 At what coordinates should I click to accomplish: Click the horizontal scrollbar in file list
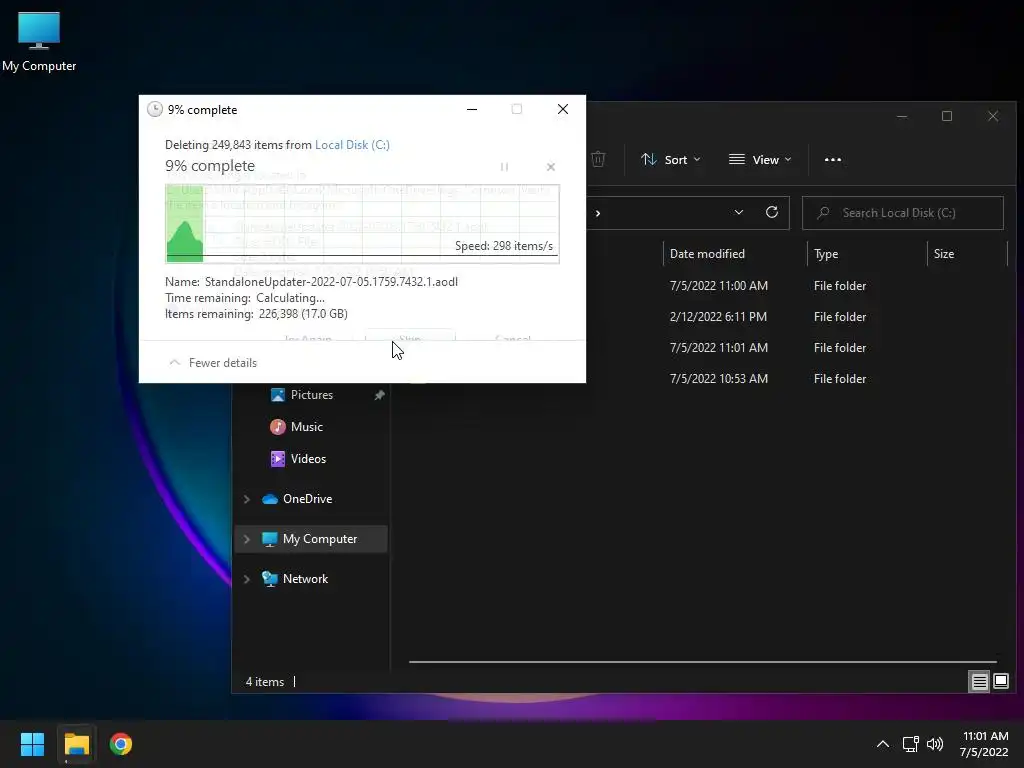703,662
